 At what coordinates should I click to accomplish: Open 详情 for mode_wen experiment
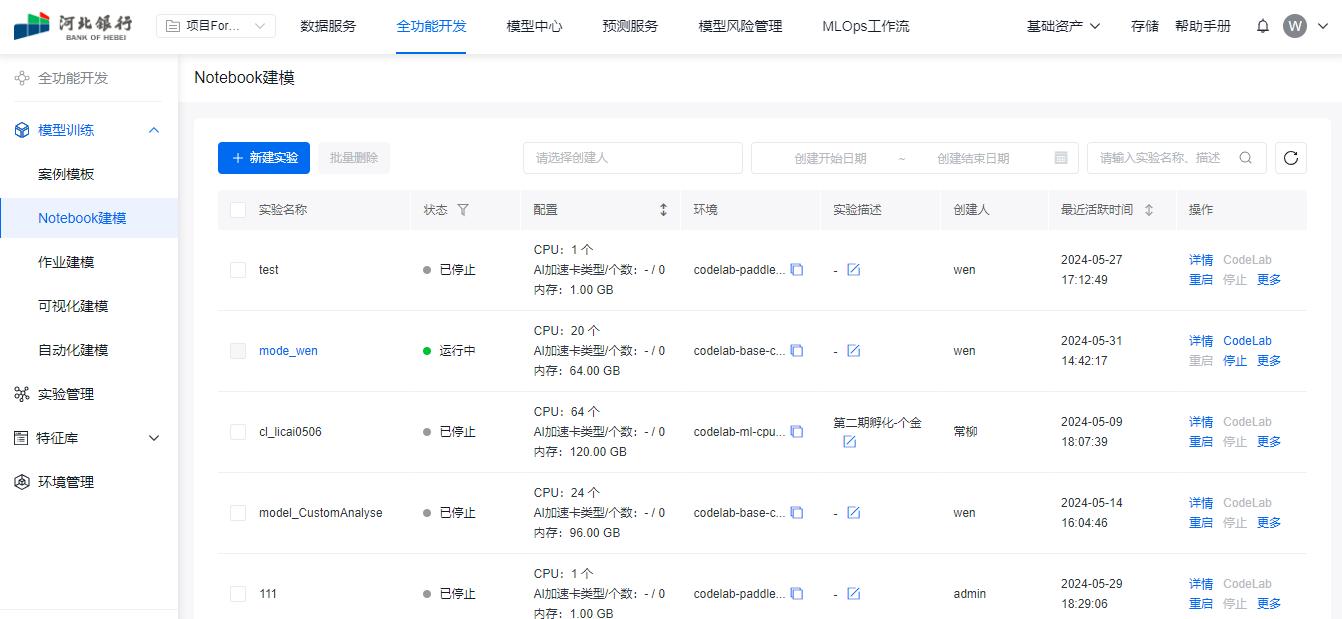point(1201,341)
